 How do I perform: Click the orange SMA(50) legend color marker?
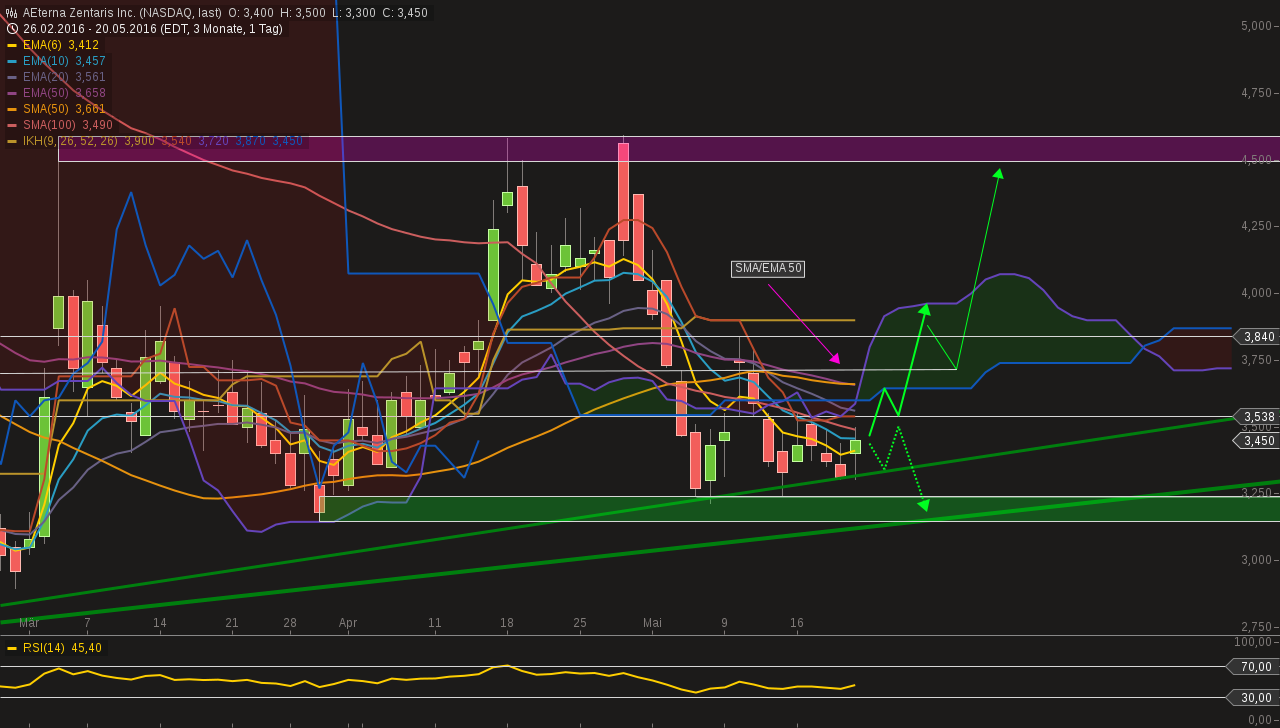click(x=12, y=109)
